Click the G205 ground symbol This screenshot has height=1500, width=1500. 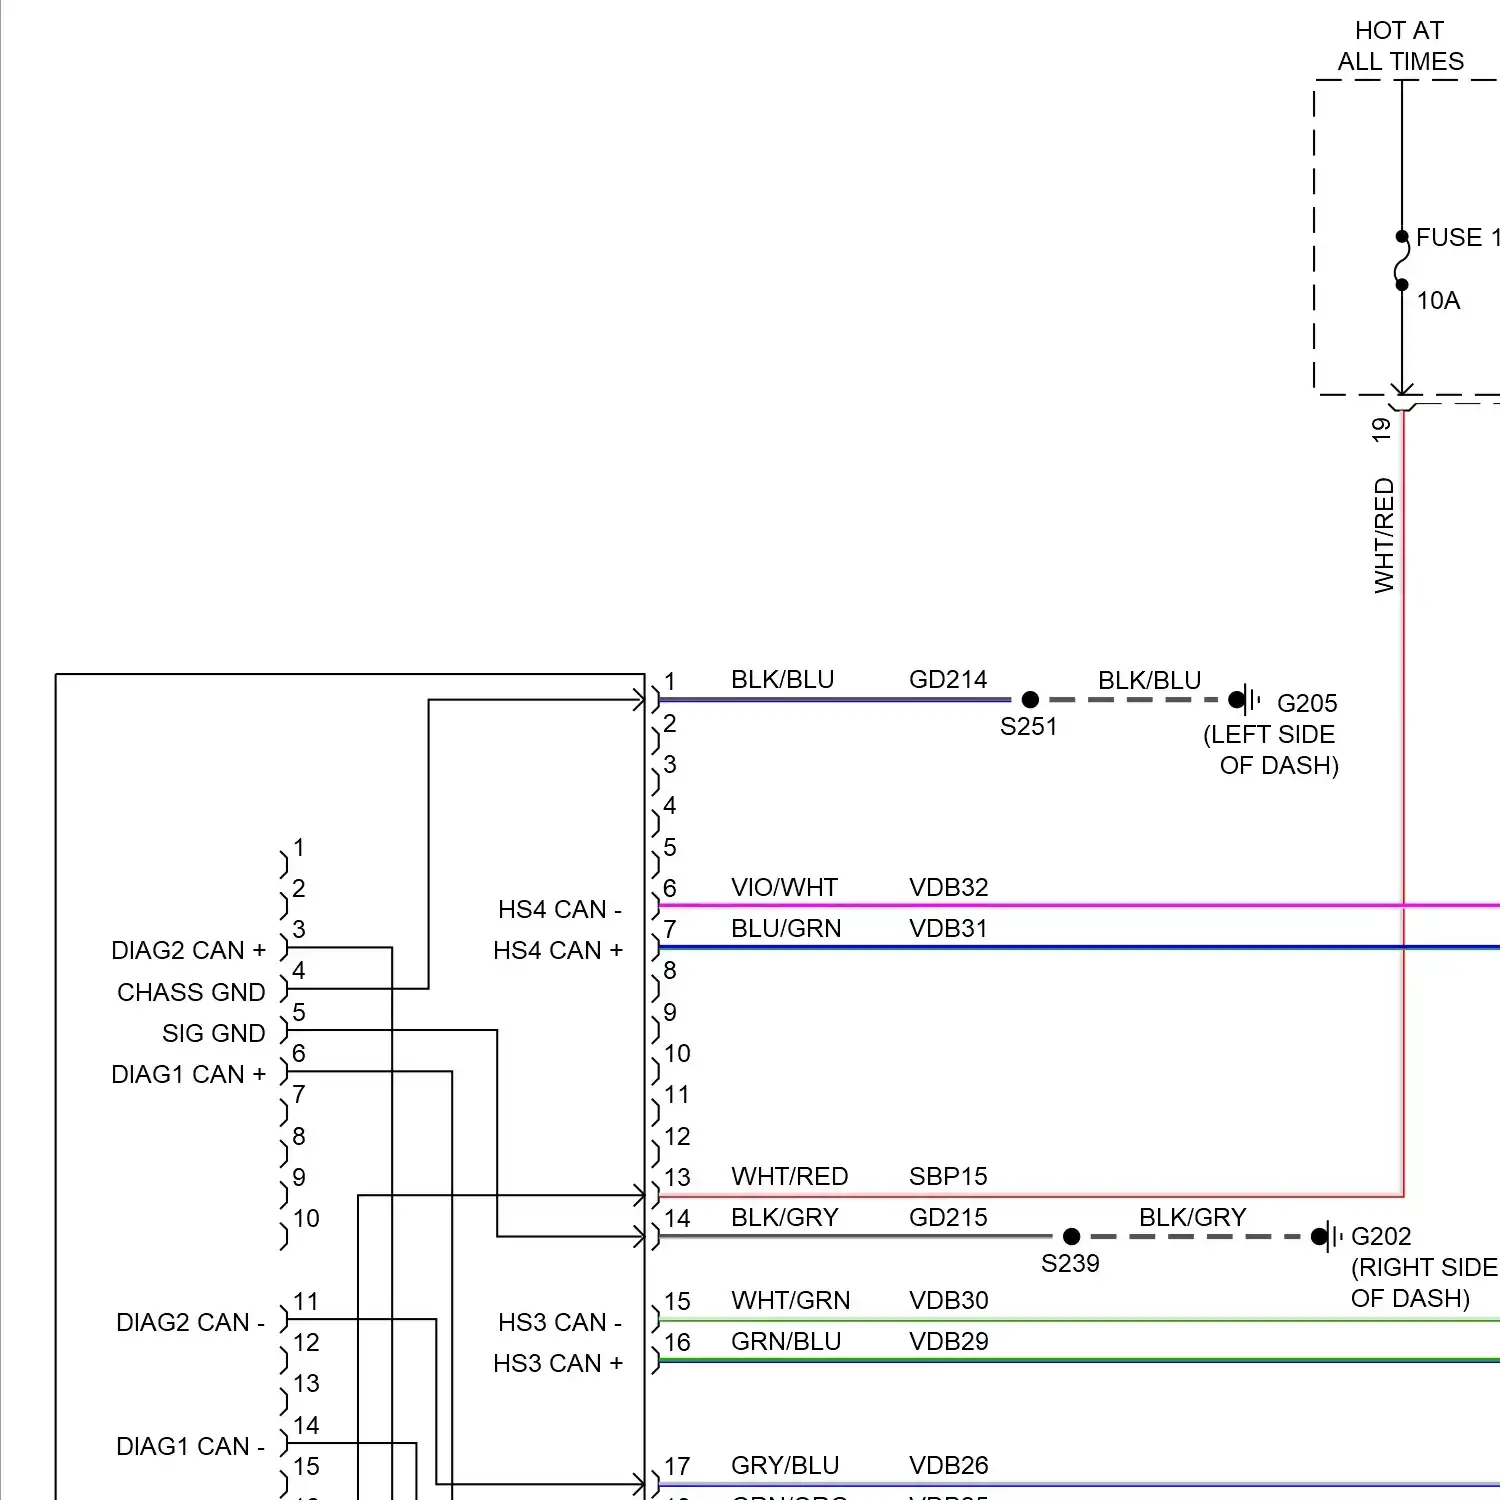(x=1244, y=700)
